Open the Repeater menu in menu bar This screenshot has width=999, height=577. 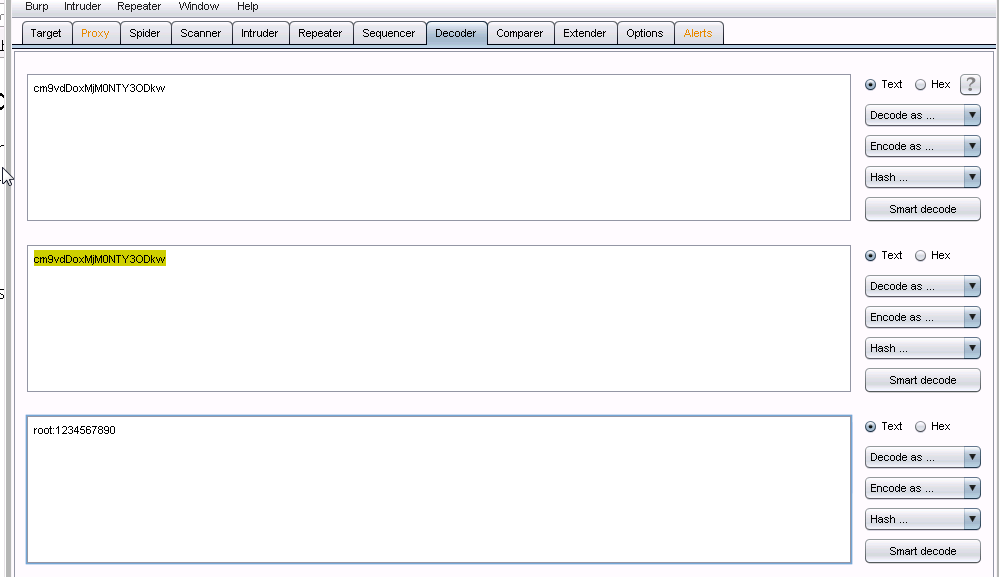(x=139, y=6)
